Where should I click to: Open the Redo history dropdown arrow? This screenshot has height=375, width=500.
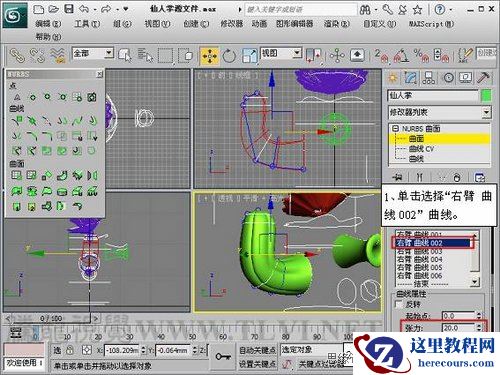117,9
